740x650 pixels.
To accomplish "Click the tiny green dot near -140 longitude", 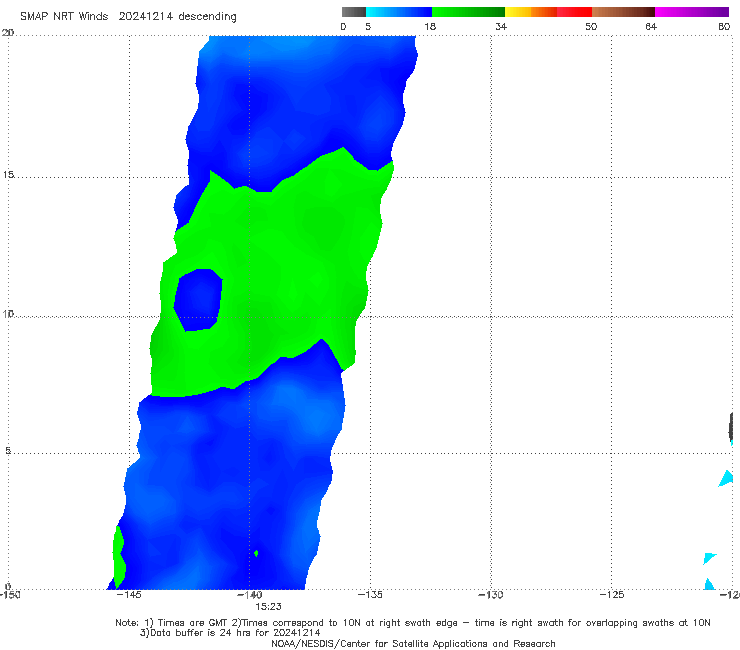I will pyautogui.click(x=256, y=553).
